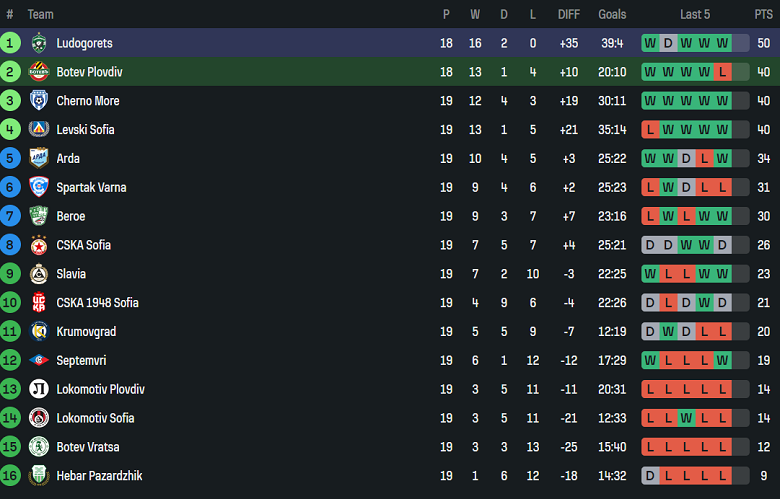Viewport: 780px width, 499px height.
Task: Click Ludogorets' gray D result box
Action: [668, 43]
